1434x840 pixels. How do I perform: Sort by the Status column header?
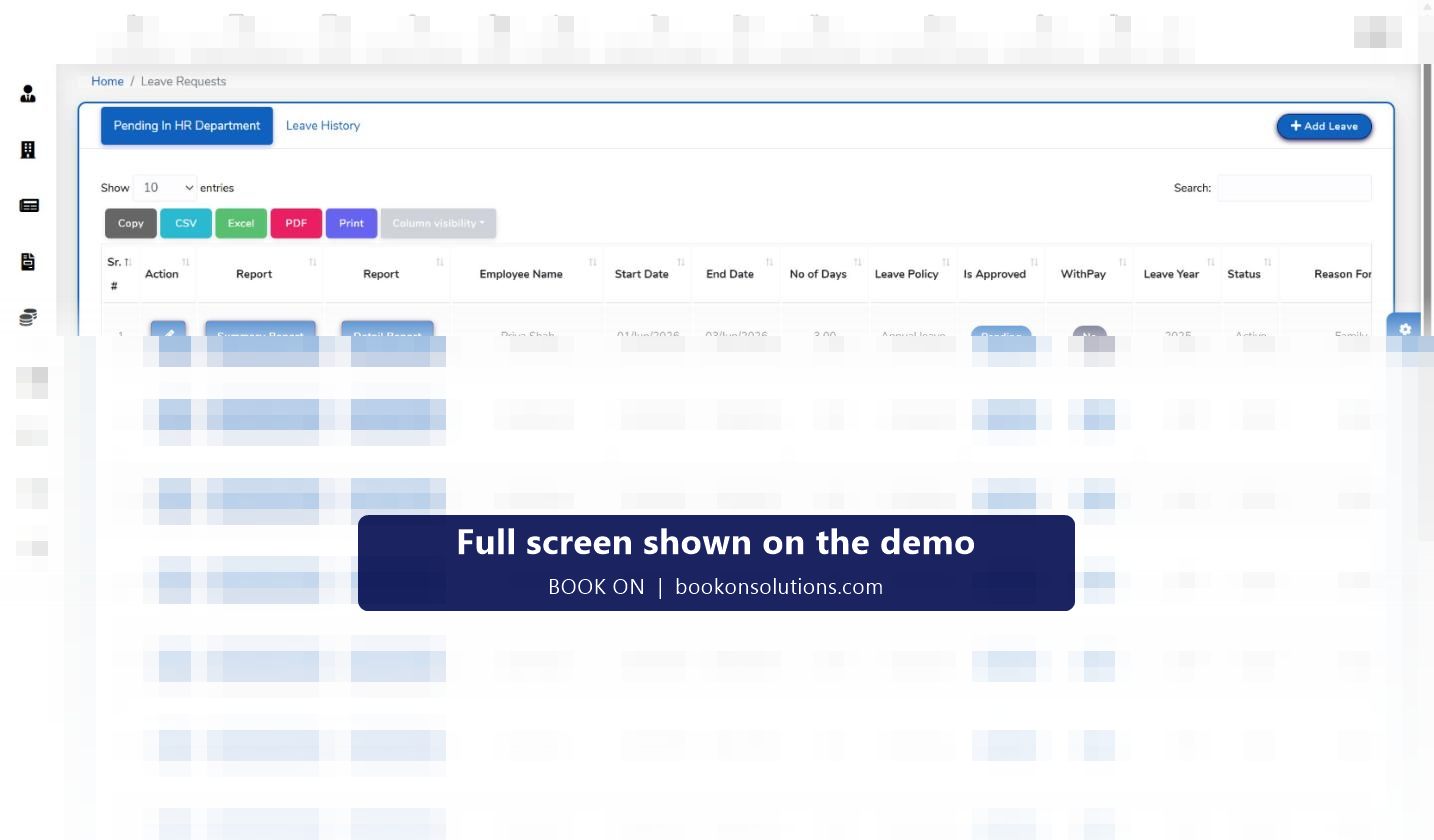click(1250, 273)
